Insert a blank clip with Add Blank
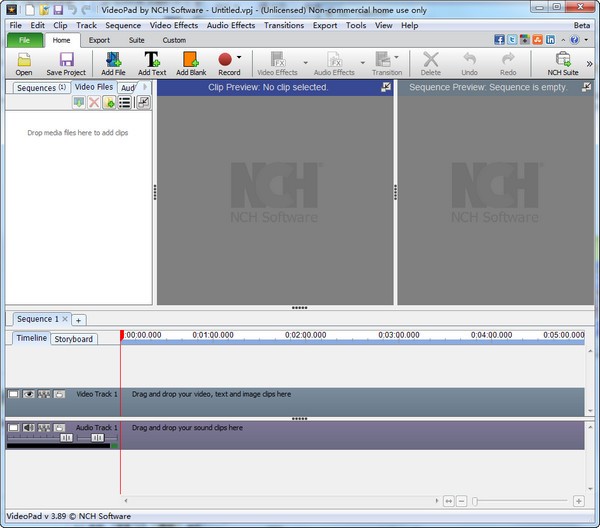The image size is (600, 528). point(190,62)
